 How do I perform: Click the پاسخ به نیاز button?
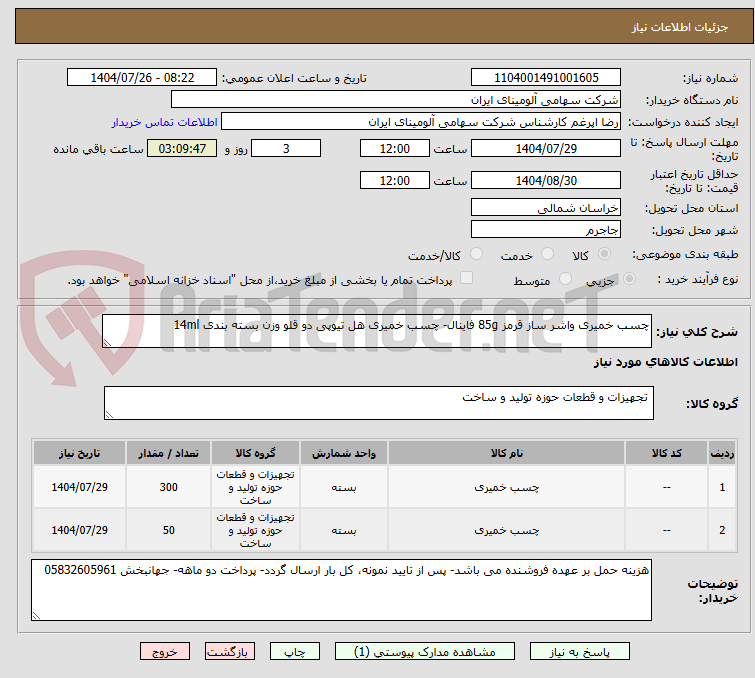[x=579, y=652]
